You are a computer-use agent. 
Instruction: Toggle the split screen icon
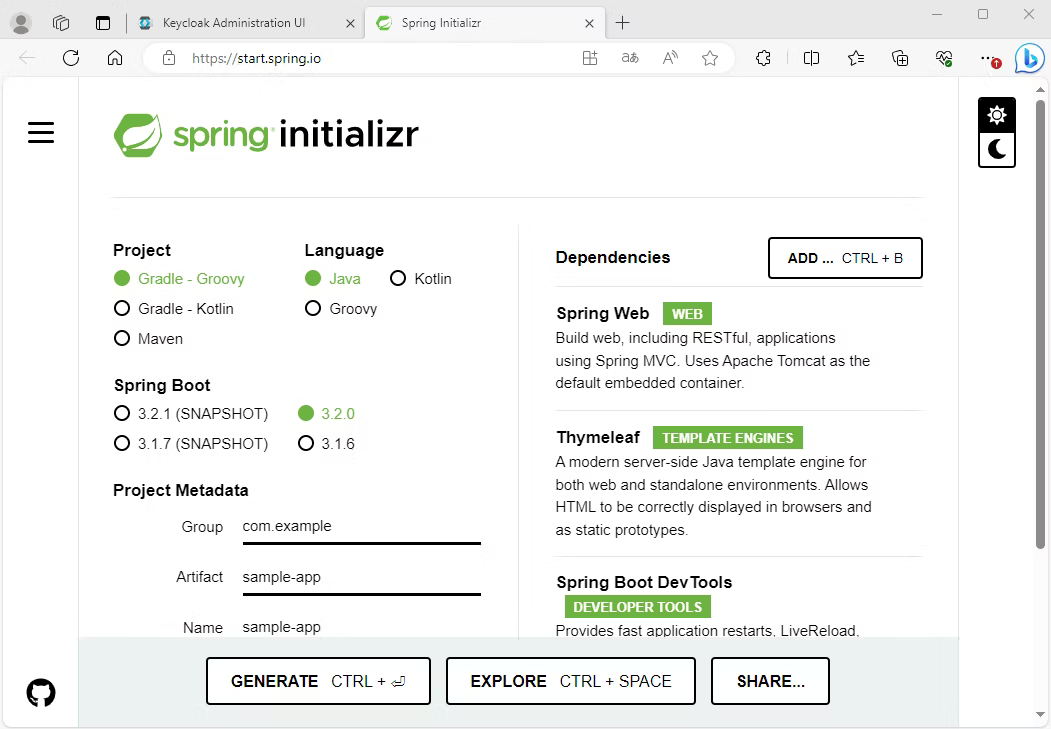coord(811,58)
